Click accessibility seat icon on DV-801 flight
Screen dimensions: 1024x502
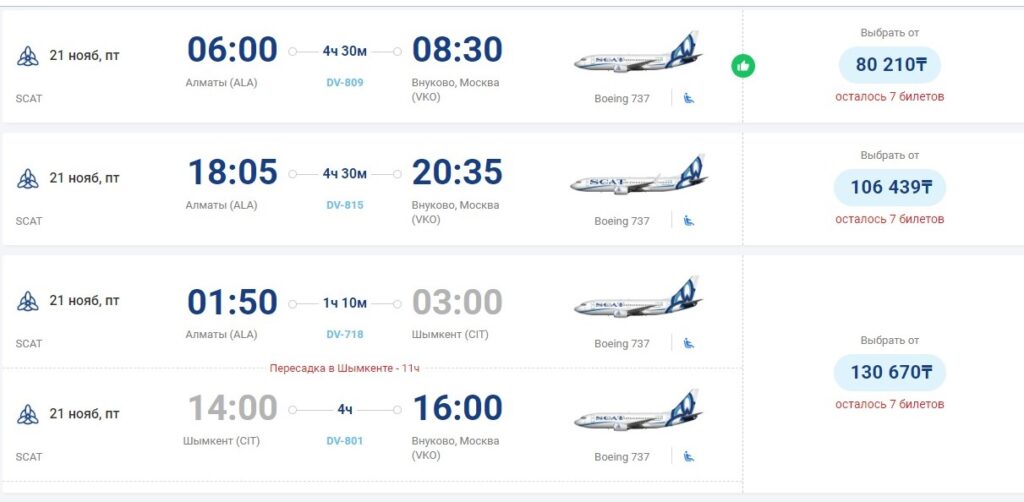[x=689, y=457]
